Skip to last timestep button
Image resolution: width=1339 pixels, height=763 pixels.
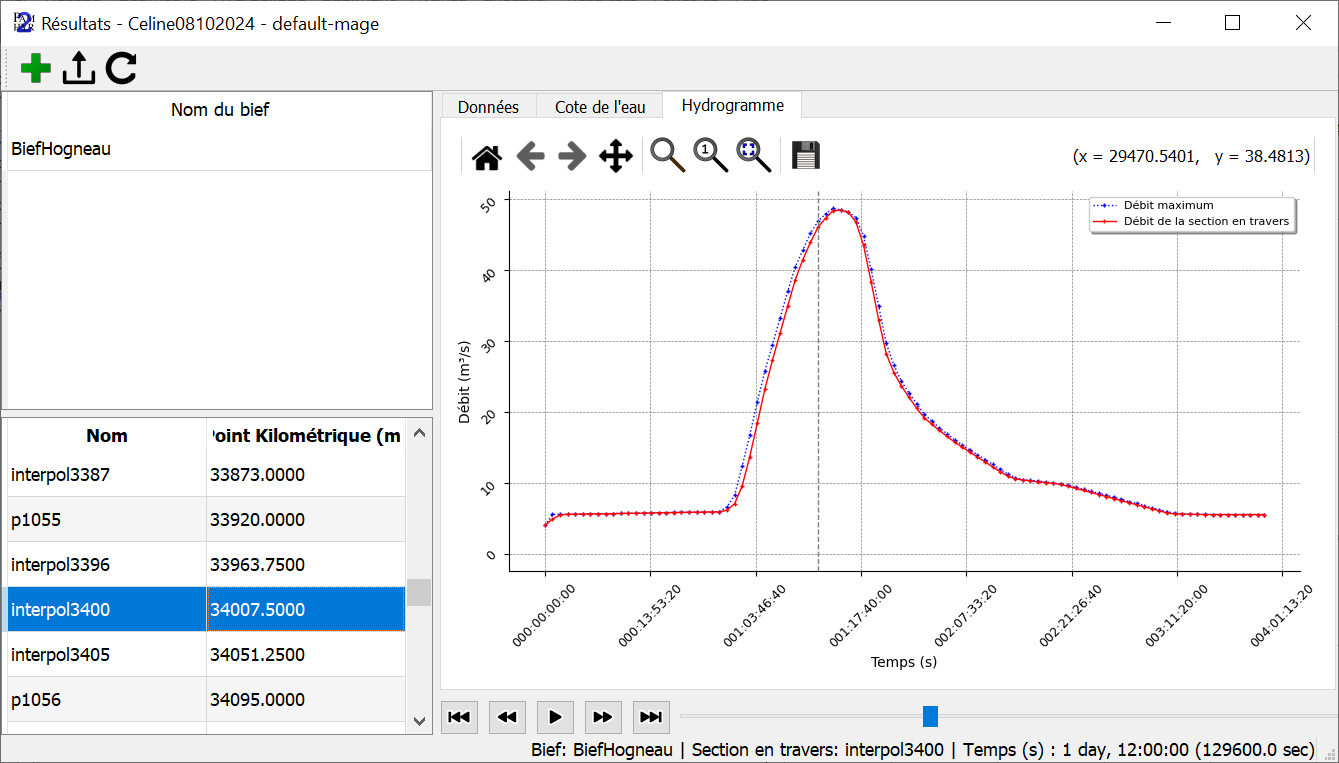click(x=651, y=717)
